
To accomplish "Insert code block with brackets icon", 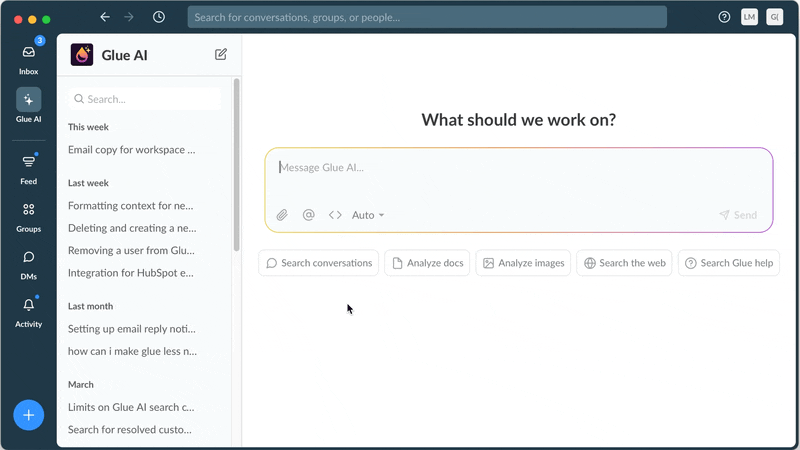I will [335, 215].
